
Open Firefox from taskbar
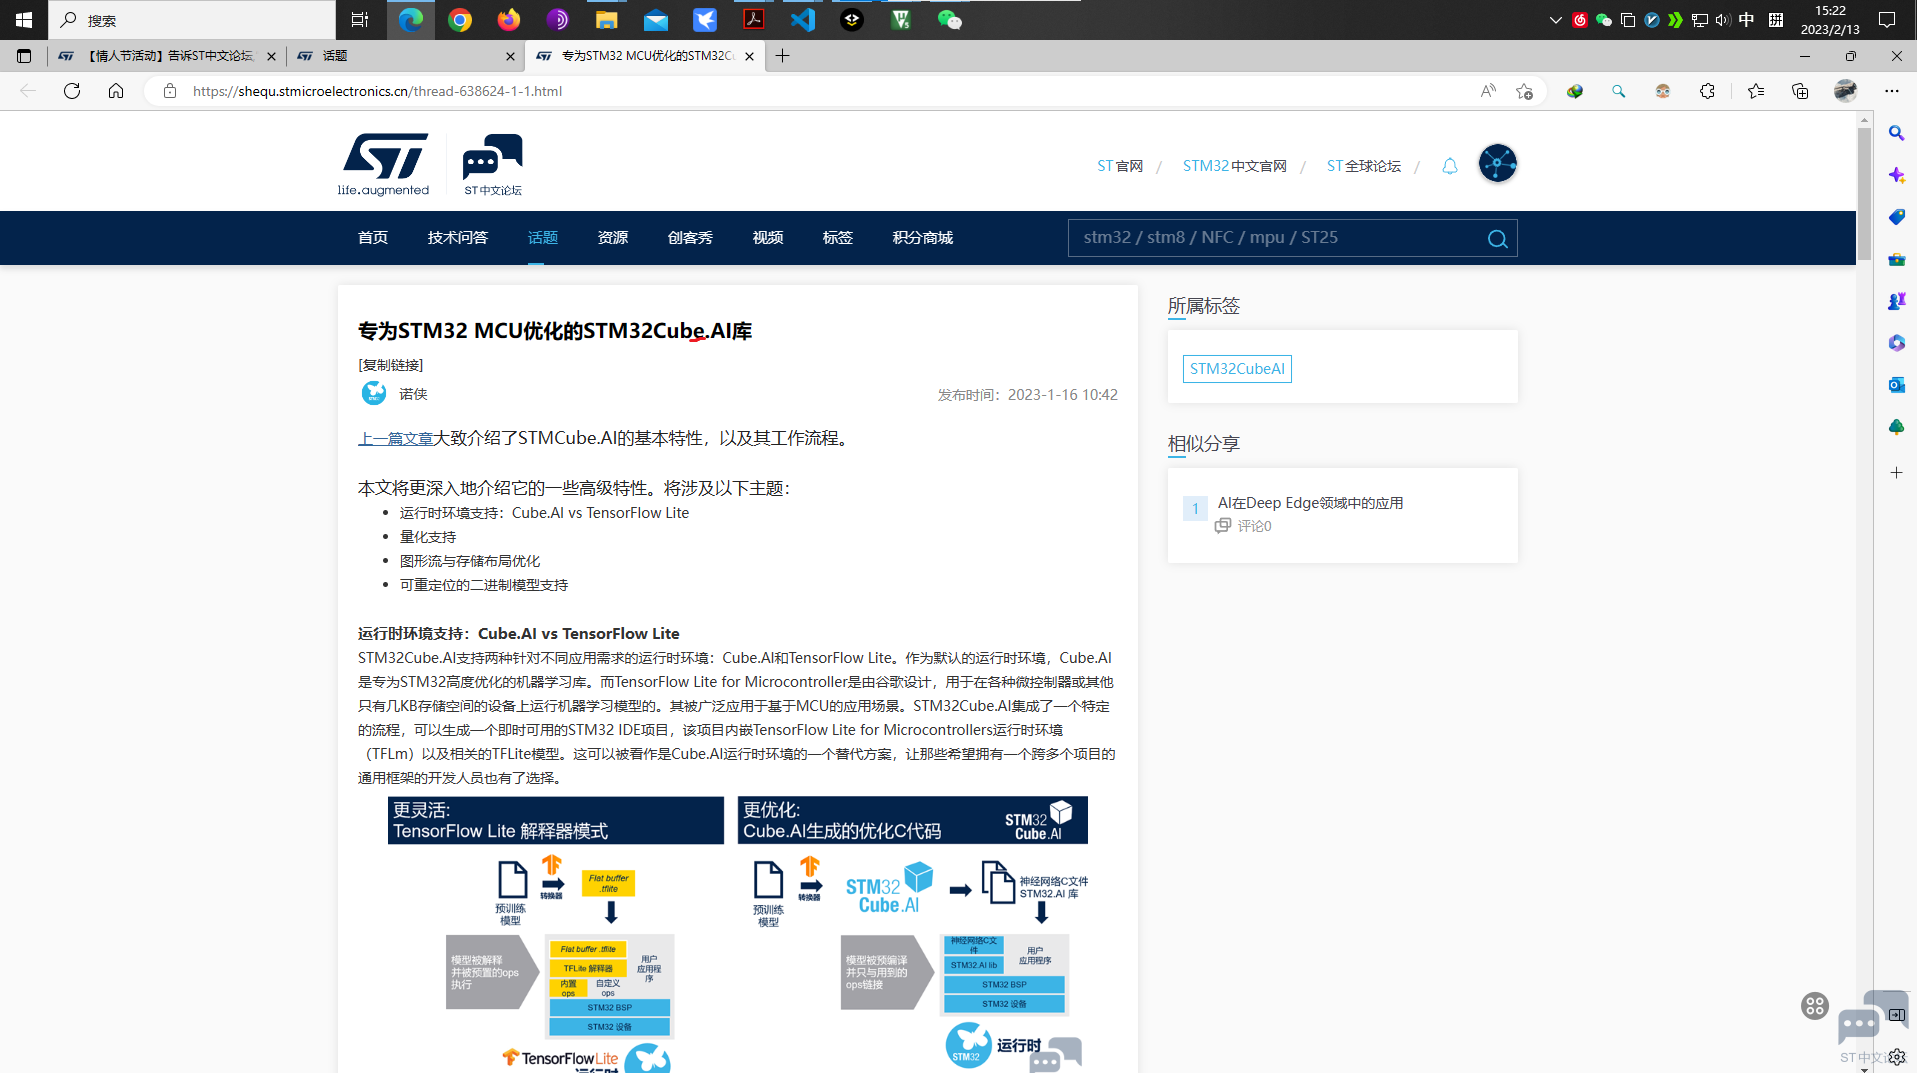pos(509,20)
